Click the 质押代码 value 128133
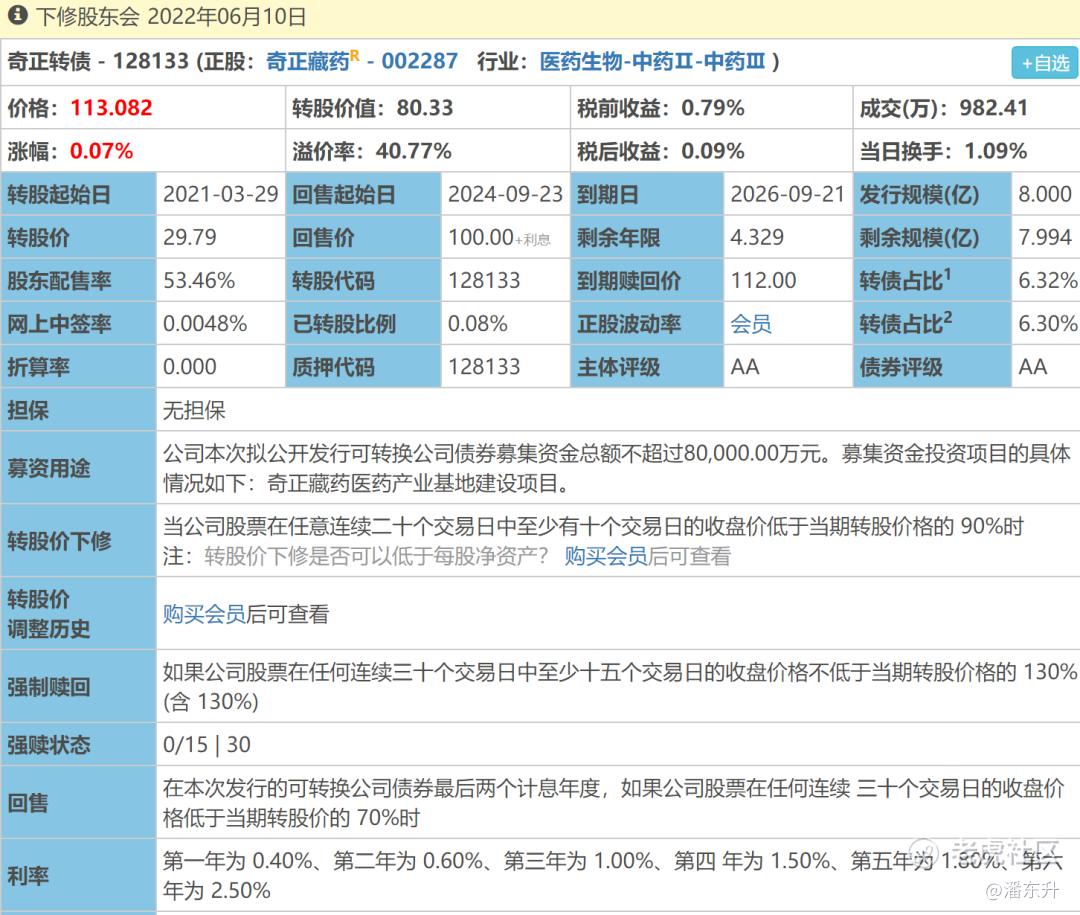Image resolution: width=1080 pixels, height=915 pixels. click(484, 367)
